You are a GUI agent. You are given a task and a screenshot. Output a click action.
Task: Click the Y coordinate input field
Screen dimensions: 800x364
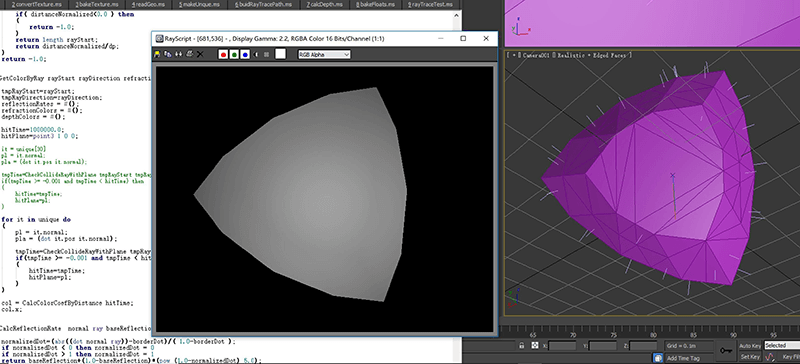point(603,346)
